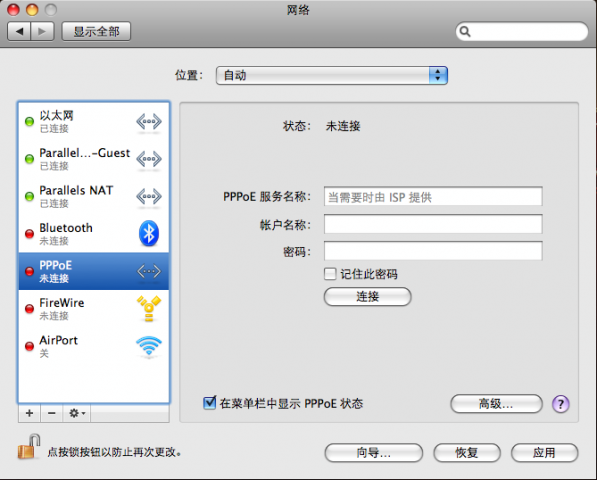The height and width of the screenshot is (480, 597).
Task: Open the gear action menu below list
Action: point(77,413)
